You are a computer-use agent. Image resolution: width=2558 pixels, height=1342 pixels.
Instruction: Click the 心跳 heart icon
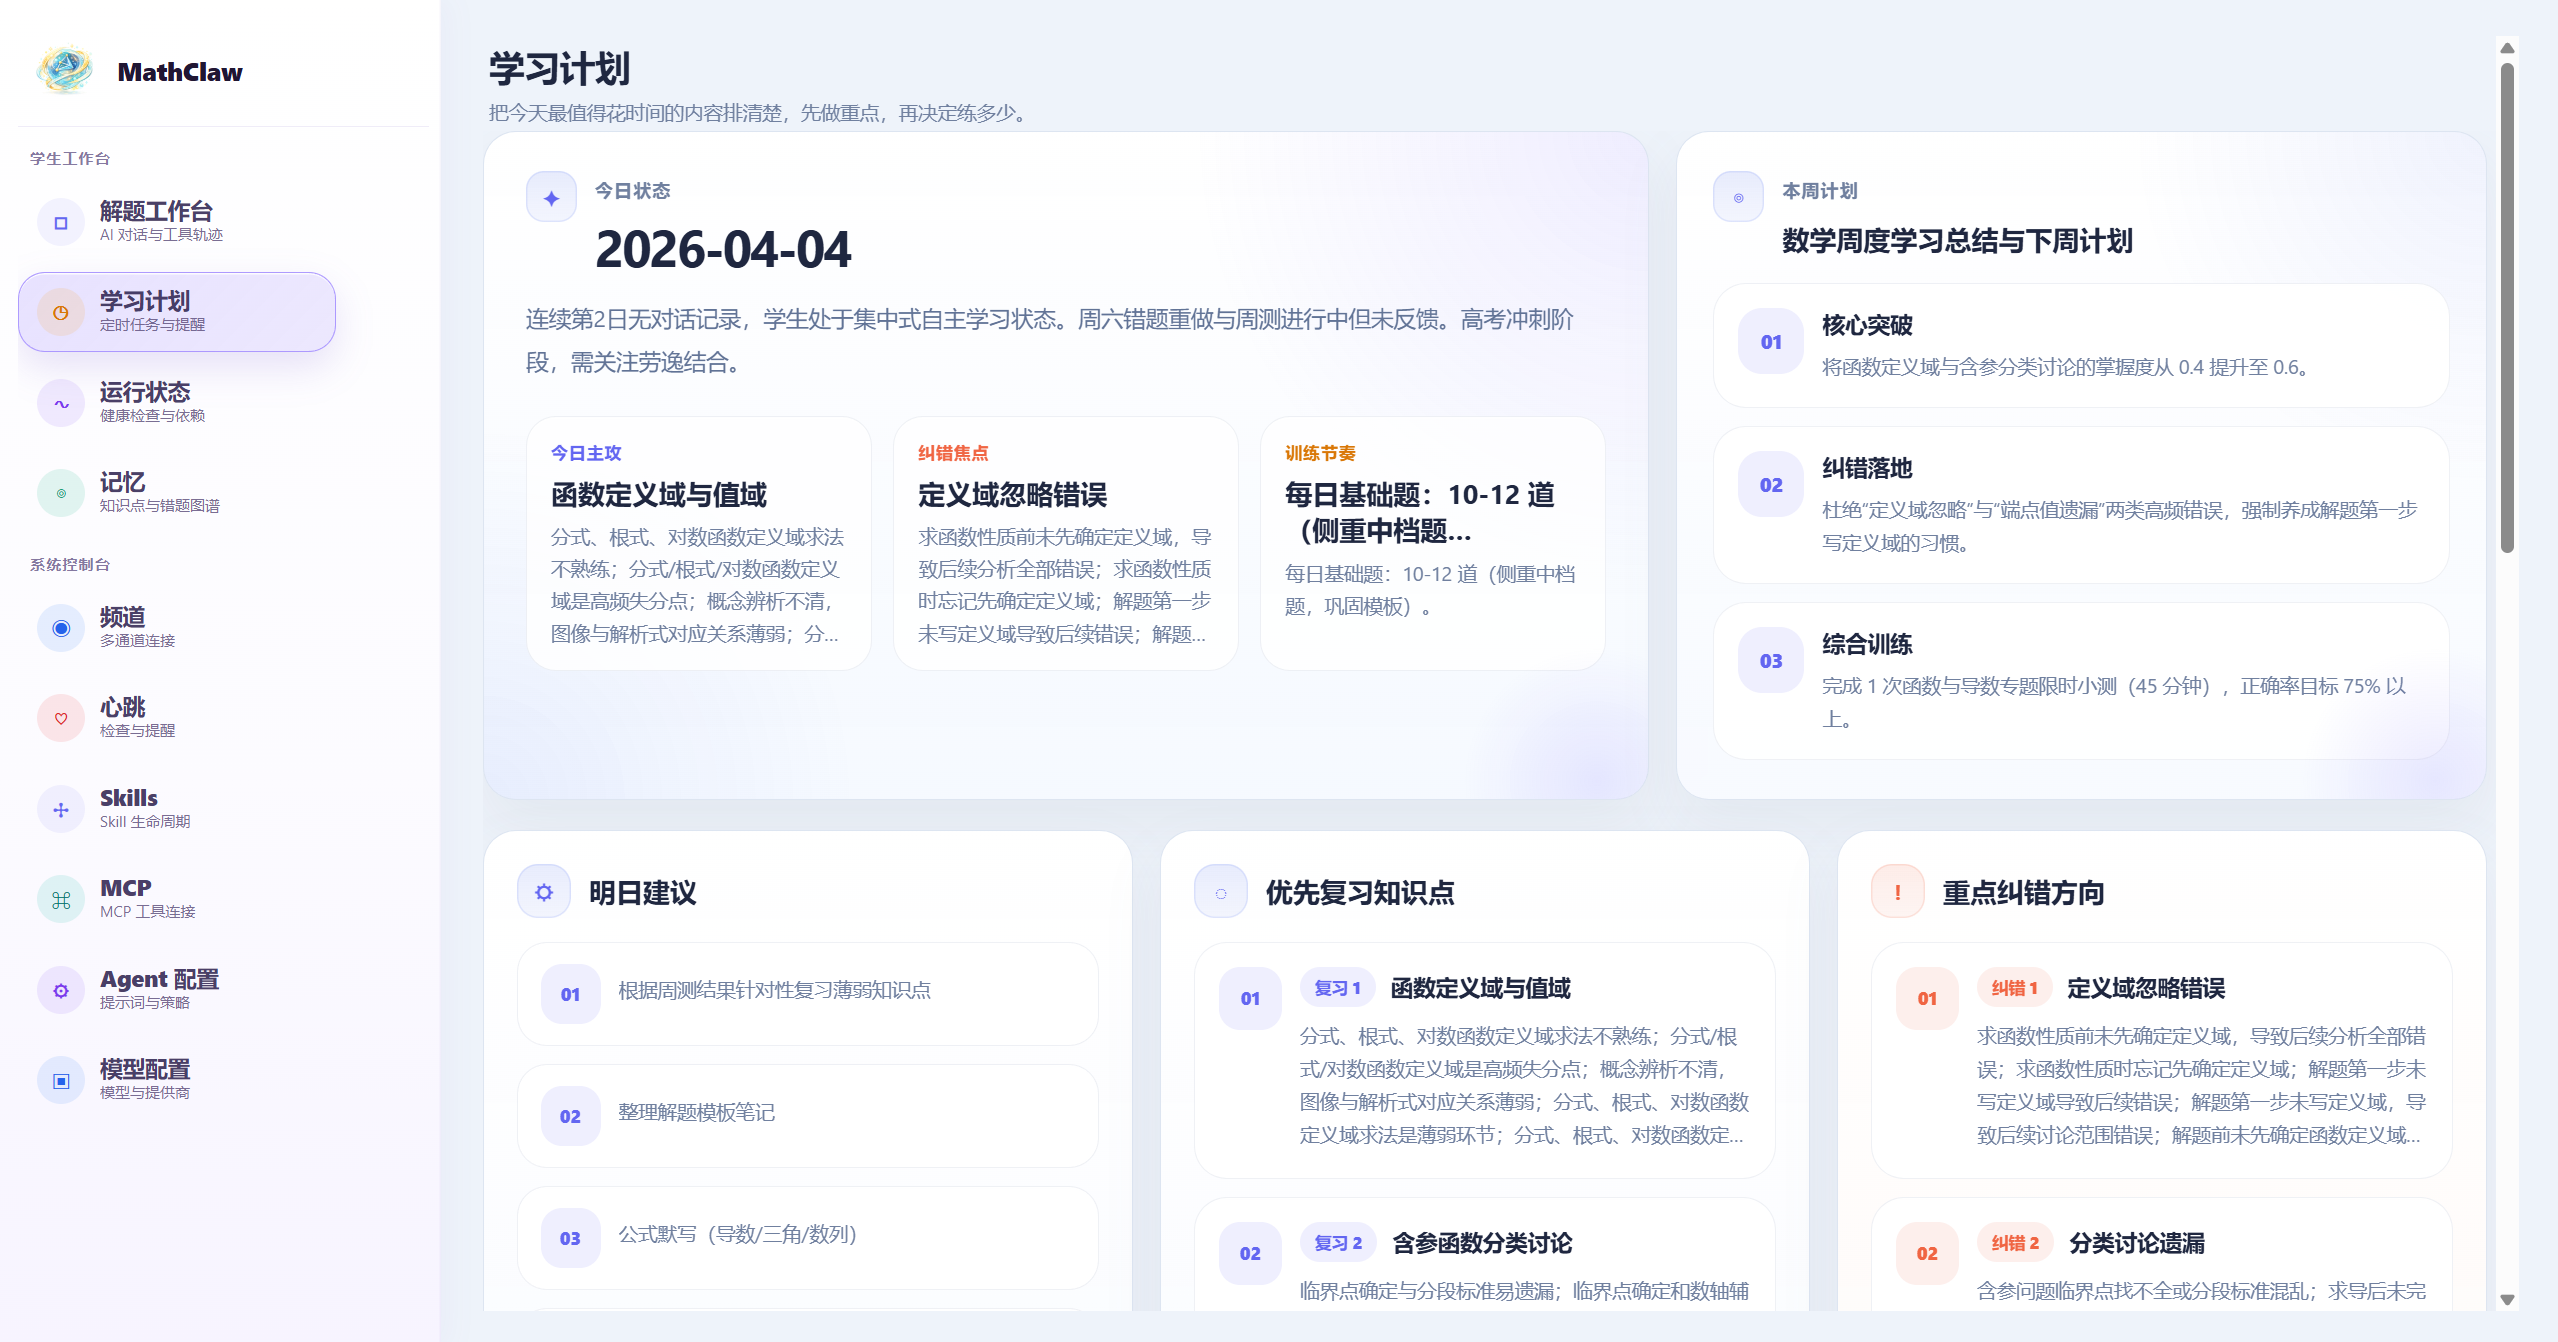(60, 717)
